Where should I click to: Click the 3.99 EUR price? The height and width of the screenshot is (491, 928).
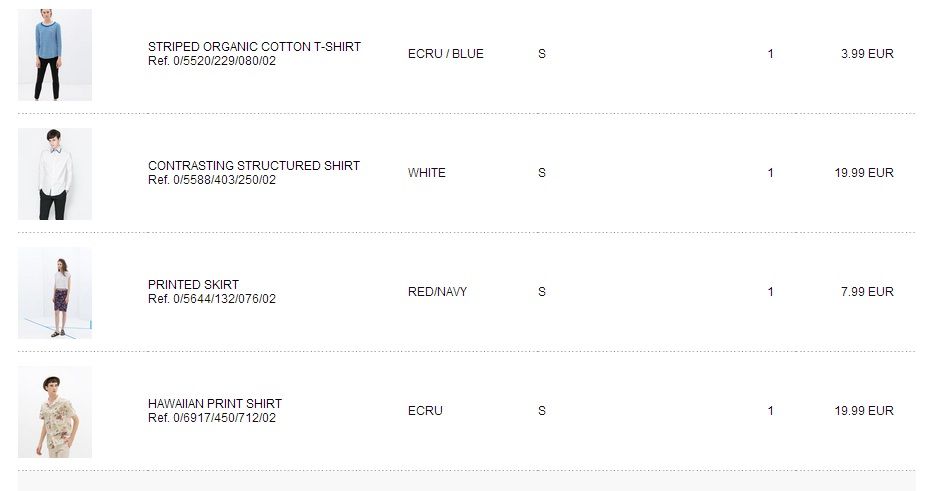click(867, 54)
